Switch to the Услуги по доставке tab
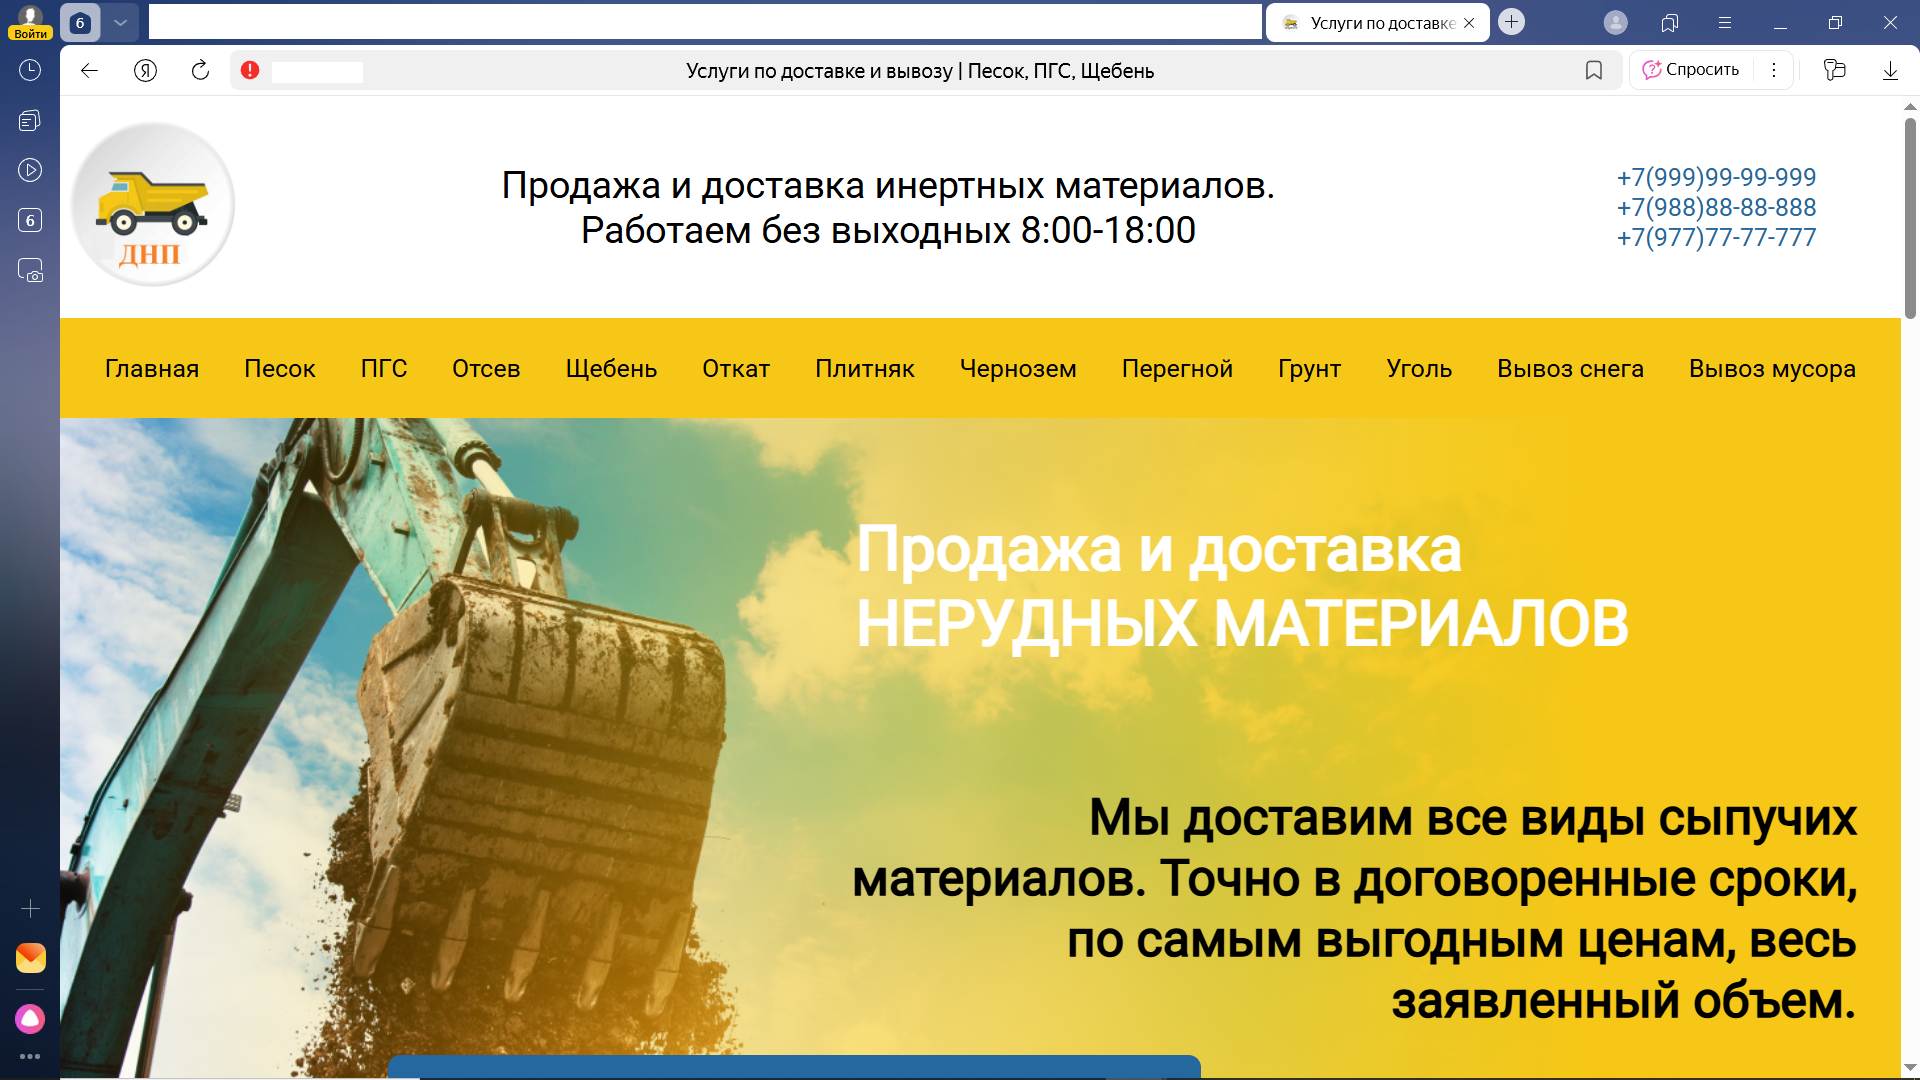This screenshot has width=1920, height=1080. click(x=1377, y=22)
